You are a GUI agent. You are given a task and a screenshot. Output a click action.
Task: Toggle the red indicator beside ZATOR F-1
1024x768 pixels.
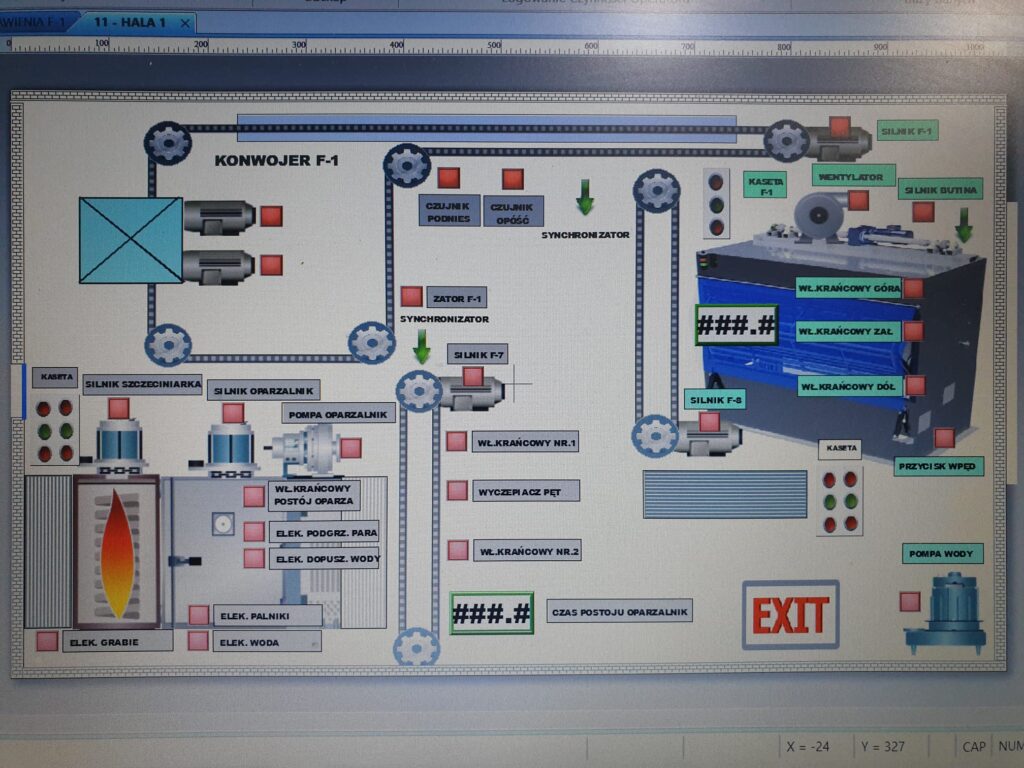click(411, 297)
